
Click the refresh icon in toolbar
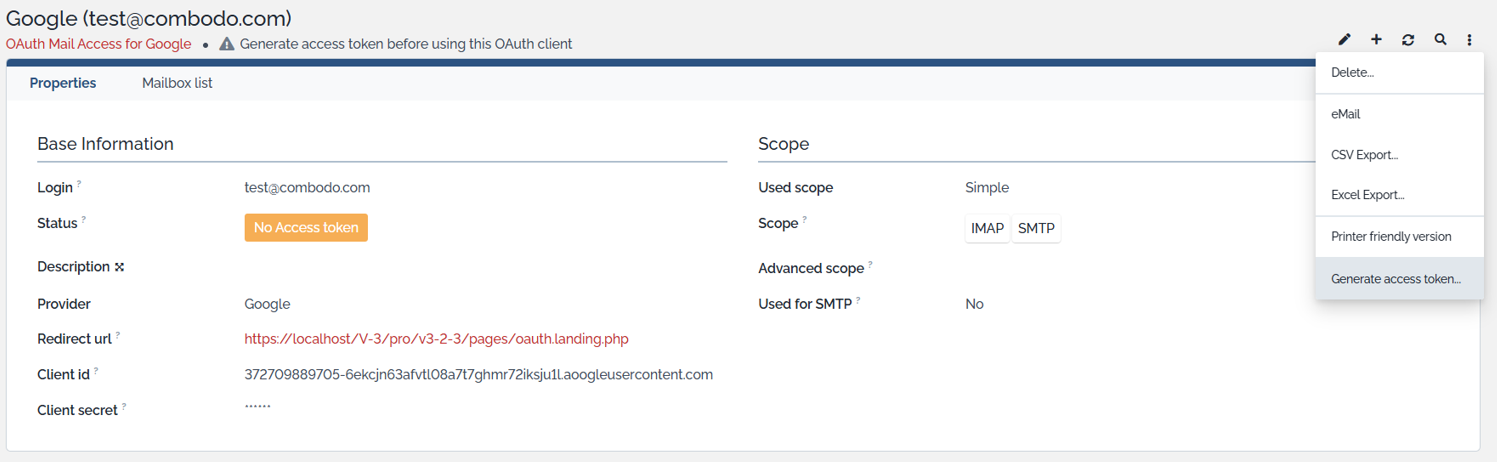[1408, 40]
